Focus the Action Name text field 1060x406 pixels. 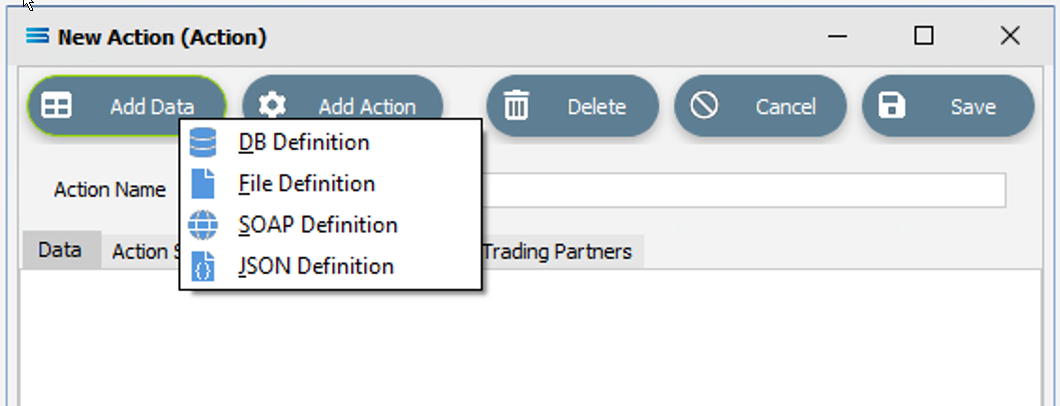(743, 190)
